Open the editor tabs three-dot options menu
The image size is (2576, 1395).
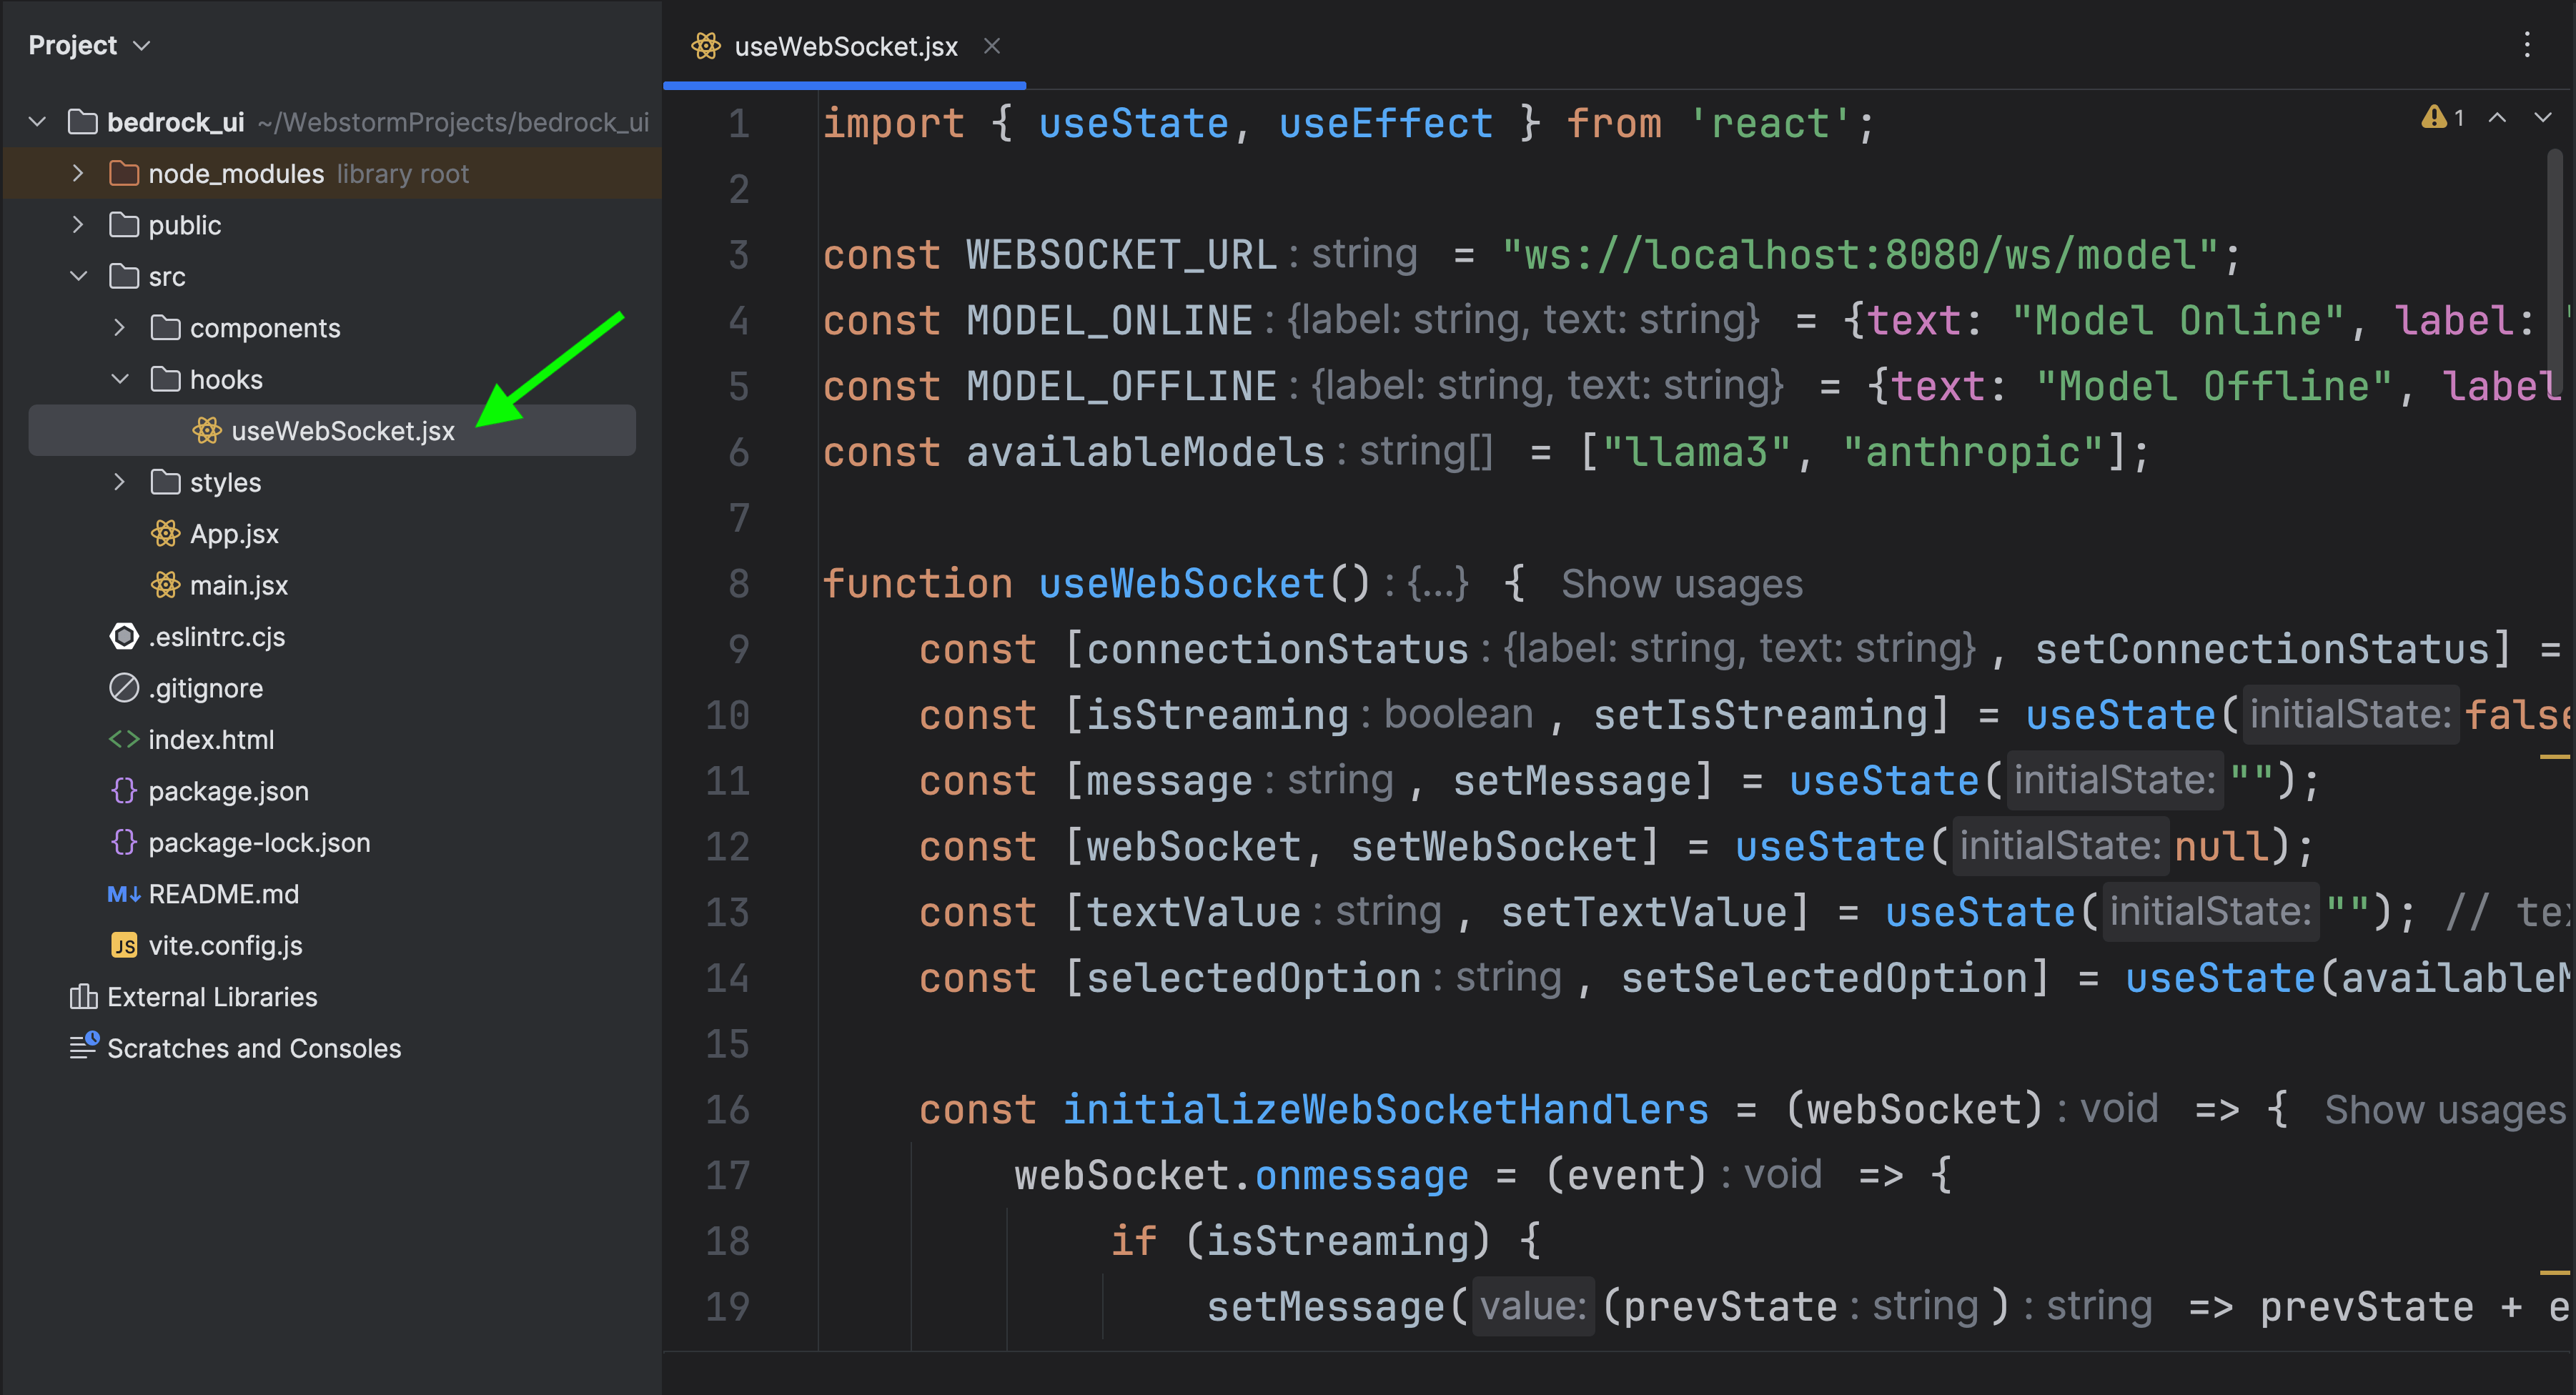click(2527, 45)
